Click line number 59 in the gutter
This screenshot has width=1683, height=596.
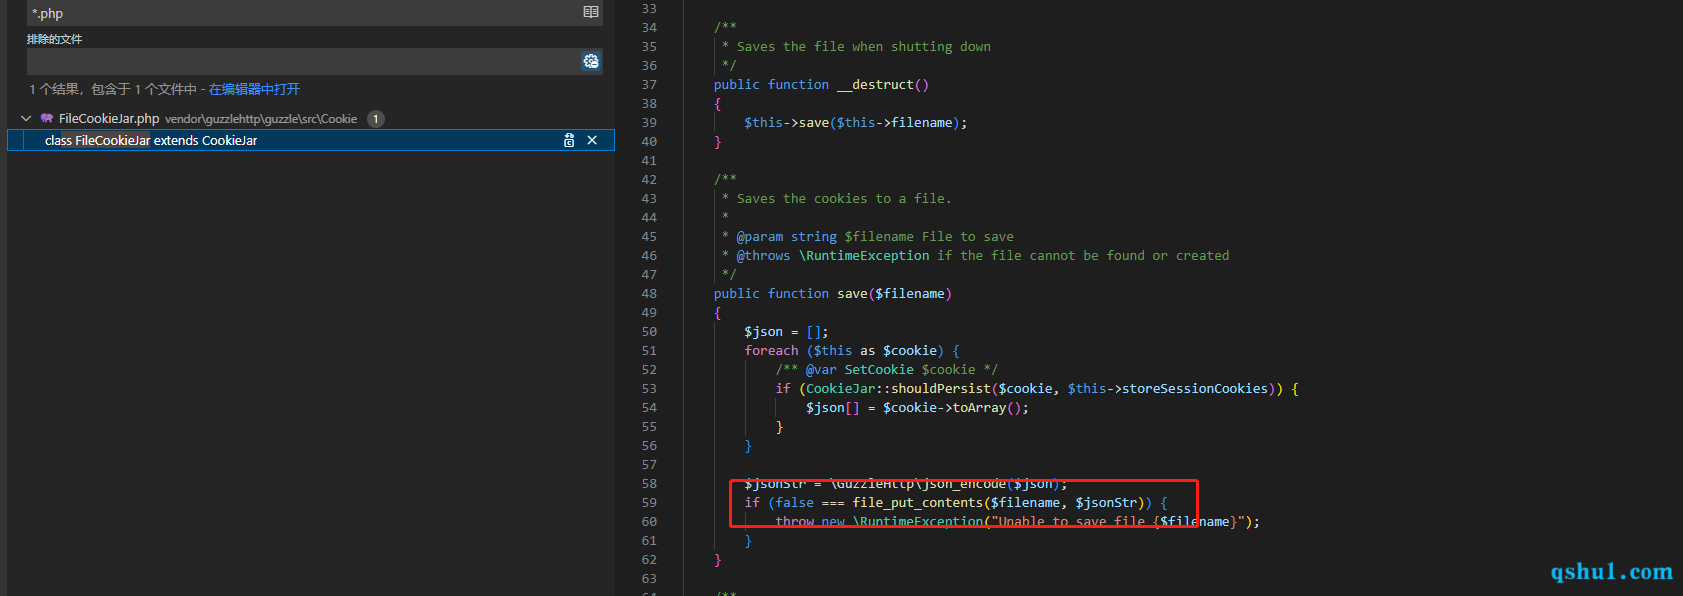pos(649,503)
